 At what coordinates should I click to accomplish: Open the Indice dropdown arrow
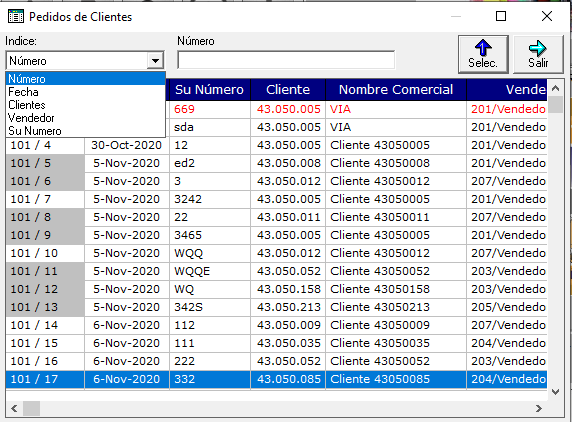pyautogui.click(x=155, y=61)
